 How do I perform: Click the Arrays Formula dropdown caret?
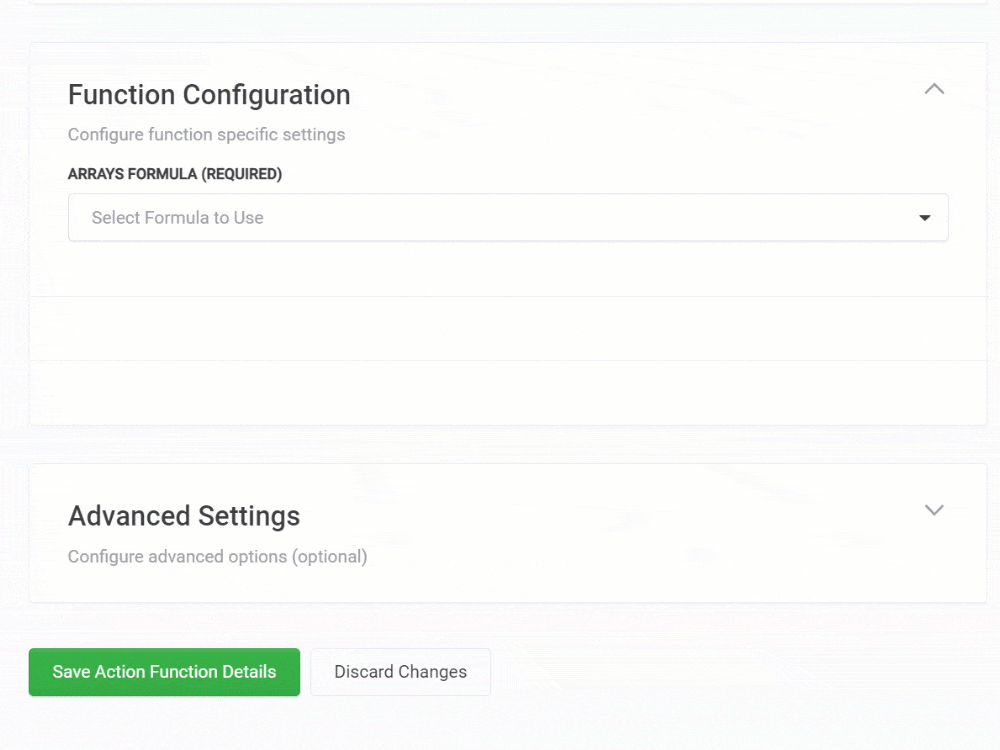click(x=925, y=218)
